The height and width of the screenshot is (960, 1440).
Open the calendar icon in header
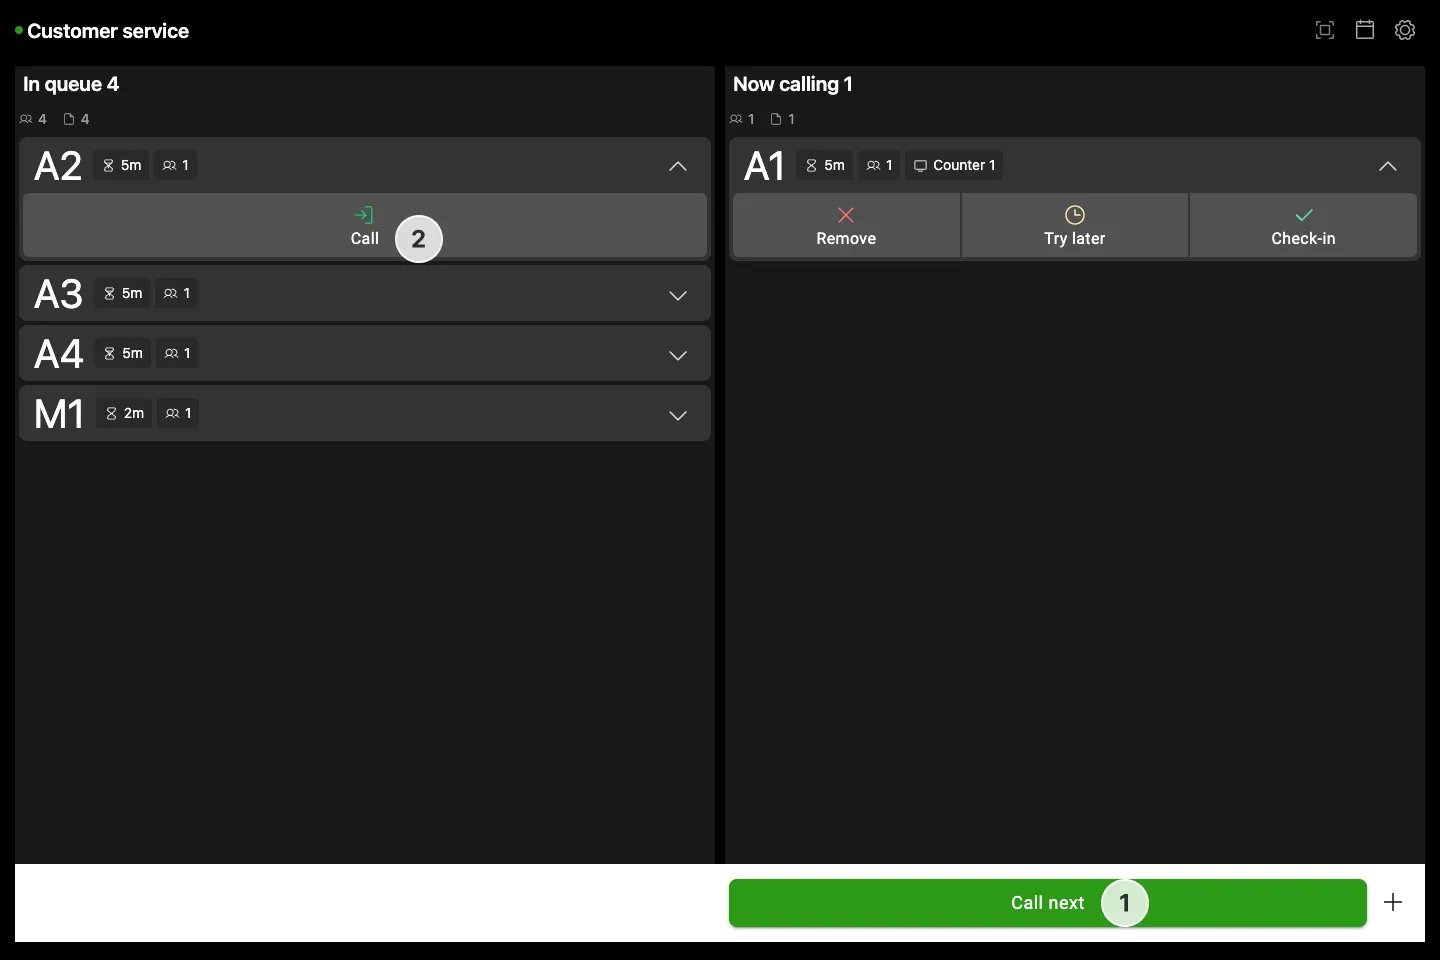coord(1365,30)
